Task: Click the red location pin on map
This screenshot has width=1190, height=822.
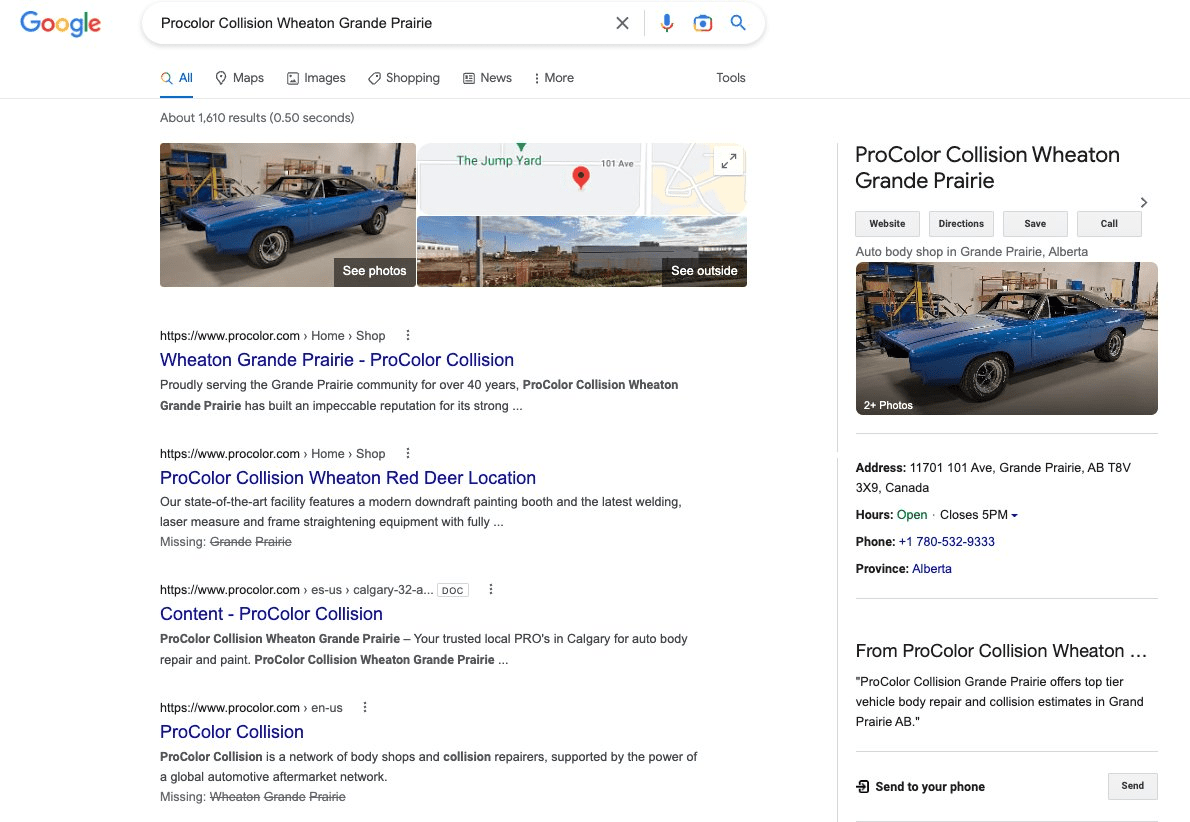Action: [581, 178]
